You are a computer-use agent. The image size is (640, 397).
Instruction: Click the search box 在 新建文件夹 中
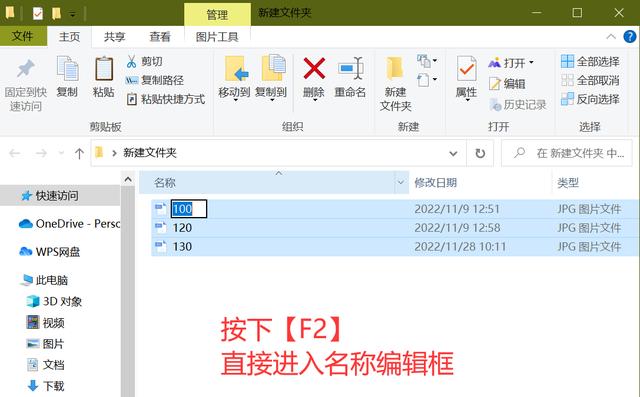(x=567, y=153)
